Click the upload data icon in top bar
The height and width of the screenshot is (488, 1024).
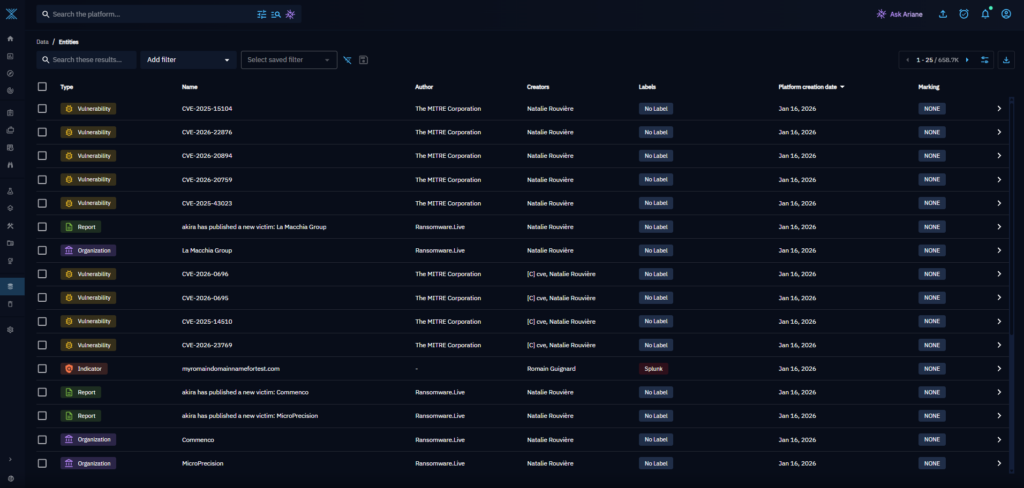coord(943,14)
